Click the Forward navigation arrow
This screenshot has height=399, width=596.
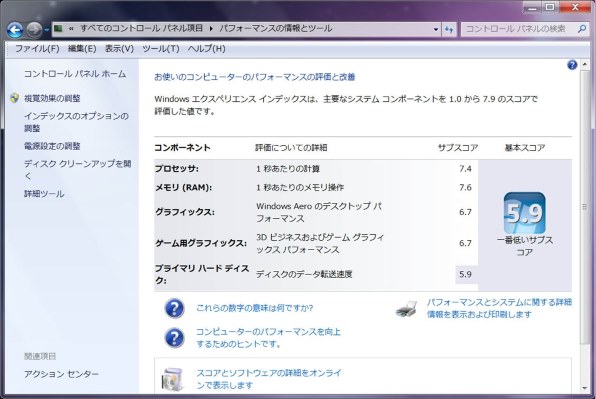[x=34, y=30]
